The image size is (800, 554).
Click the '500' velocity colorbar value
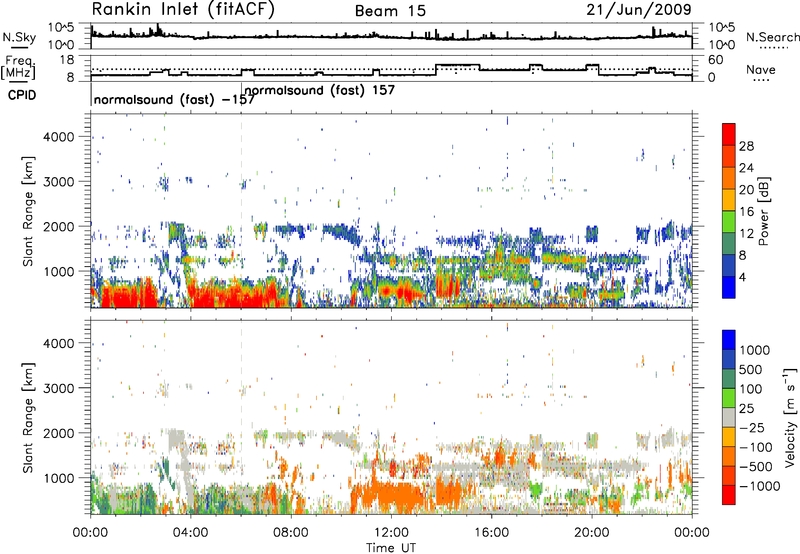click(751, 369)
